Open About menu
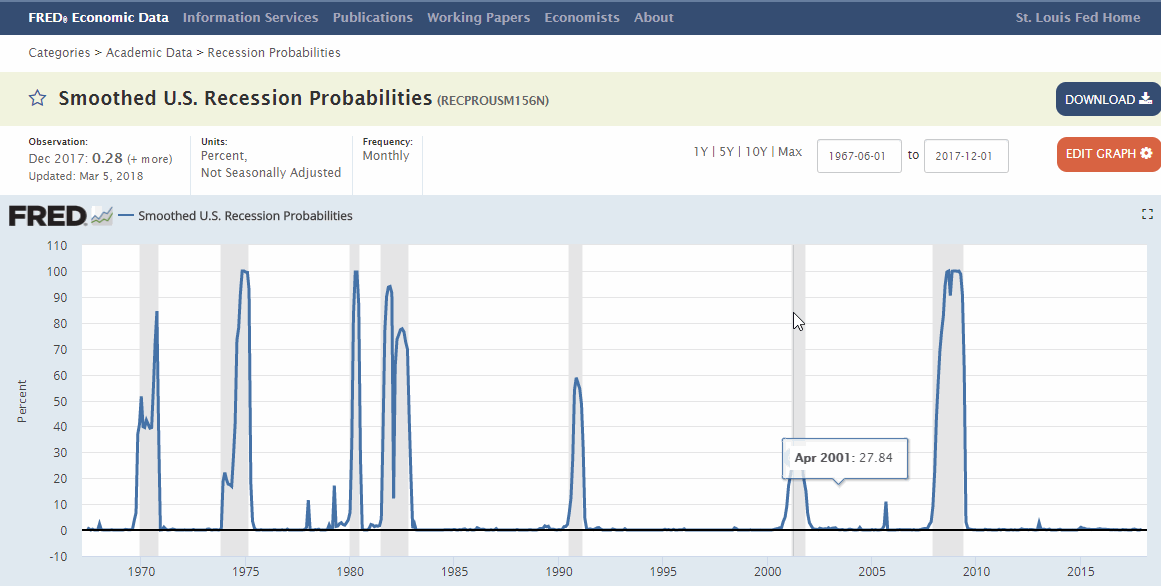The image size is (1161, 586). (x=654, y=17)
